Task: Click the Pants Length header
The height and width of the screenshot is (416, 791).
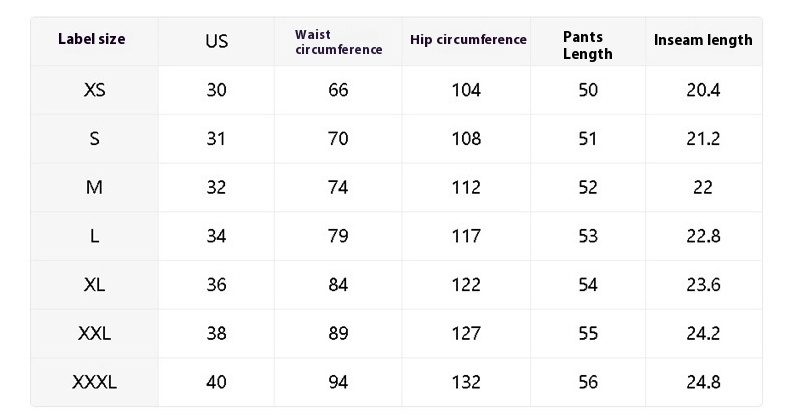Action: click(588, 45)
